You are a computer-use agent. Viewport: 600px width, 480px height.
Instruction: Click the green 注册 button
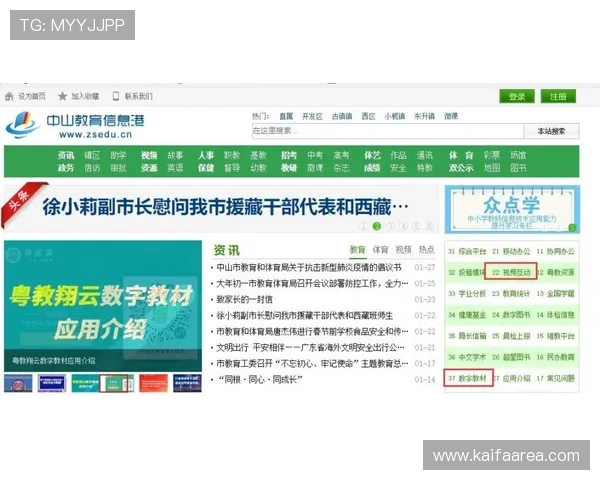coord(558,96)
